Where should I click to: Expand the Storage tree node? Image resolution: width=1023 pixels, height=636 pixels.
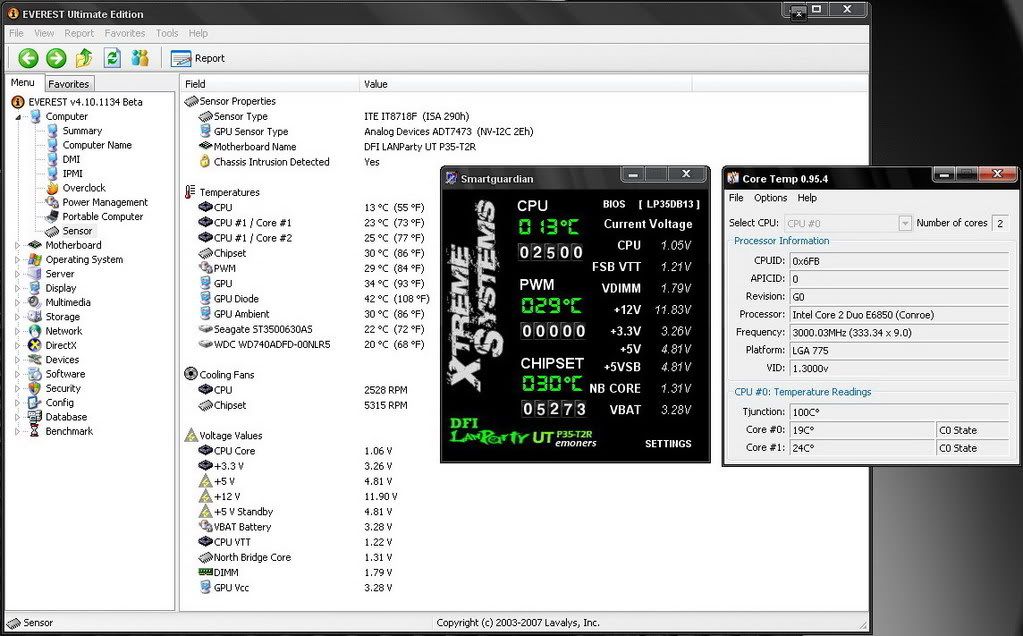(17, 317)
